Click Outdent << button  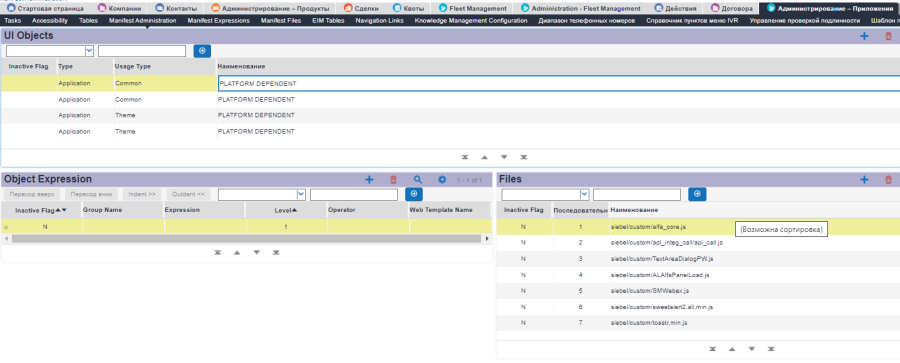[x=188, y=194]
